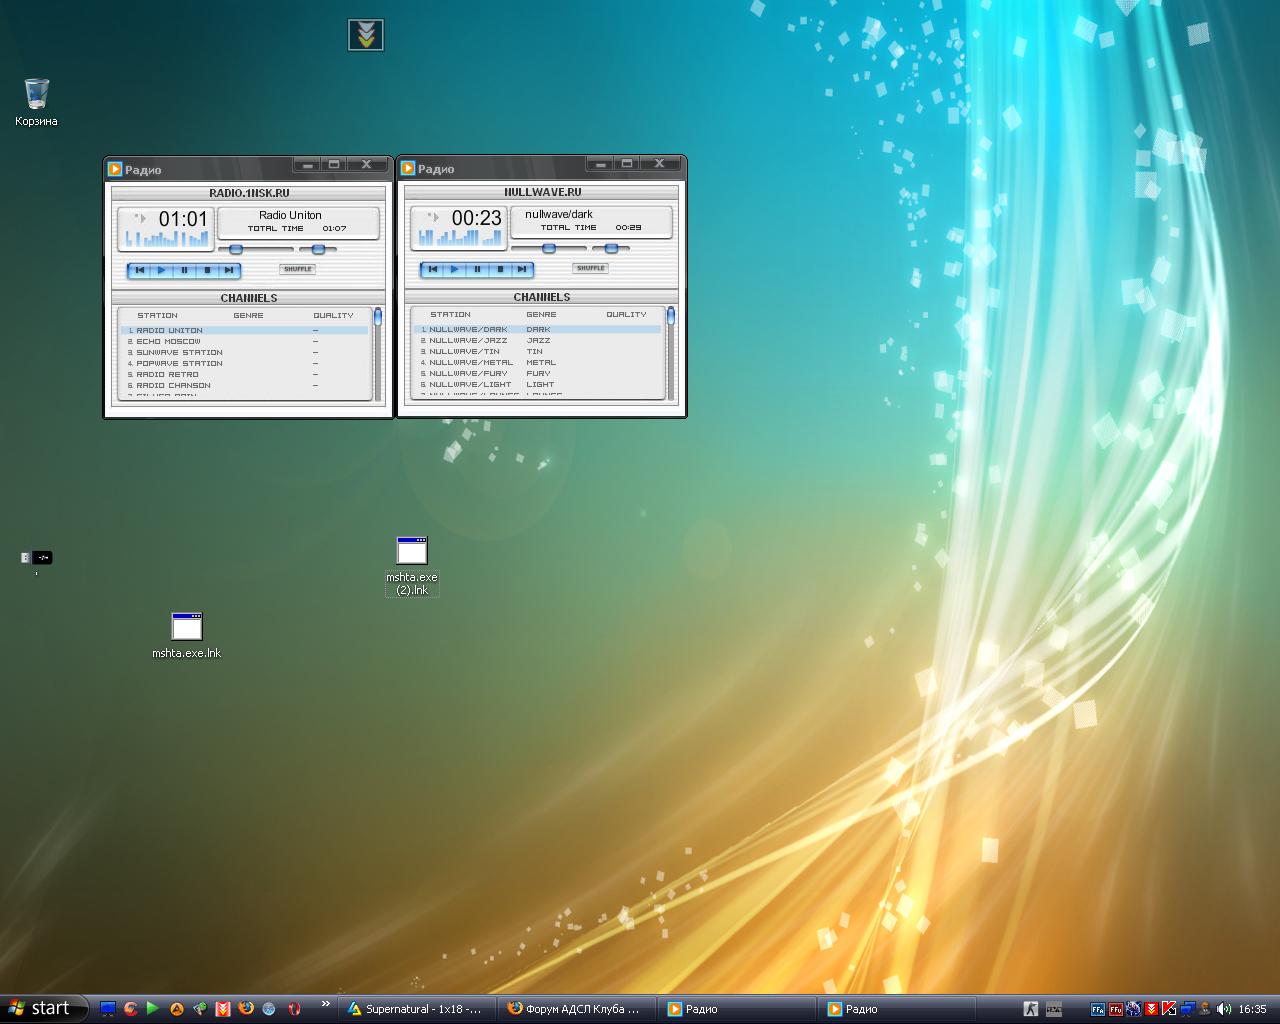Skip to next station in NULLWAVE.RU player

click(x=521, y=269)
